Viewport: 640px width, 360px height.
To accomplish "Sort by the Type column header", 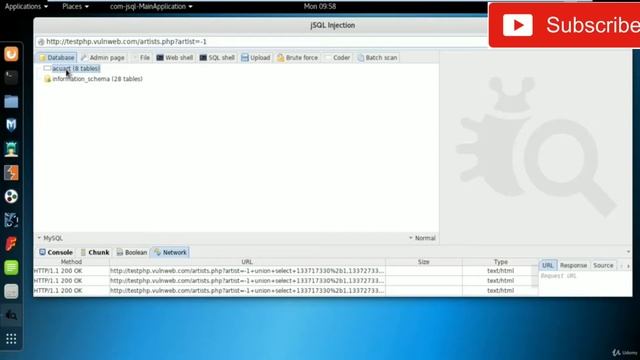I will click(500, 262).
